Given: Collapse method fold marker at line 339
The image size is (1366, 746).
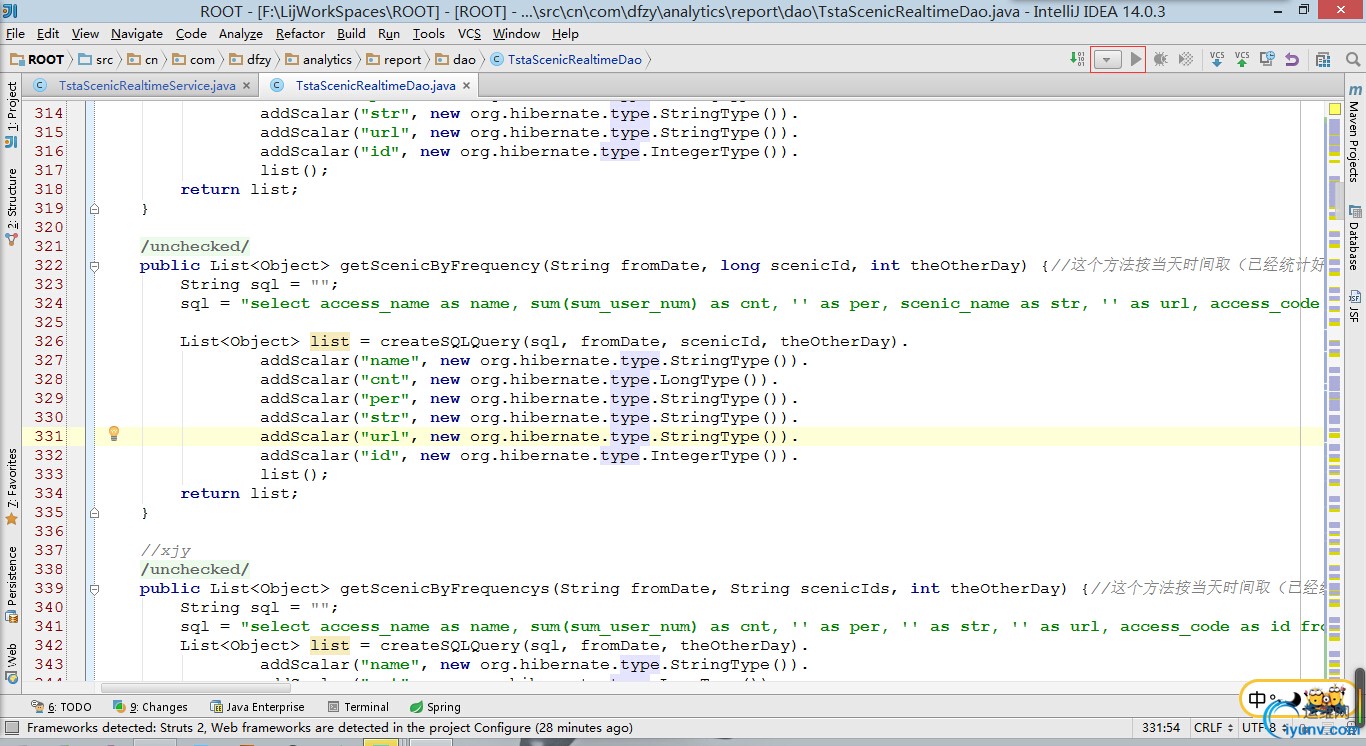Looking at the screenshot, I should point(94,589).
